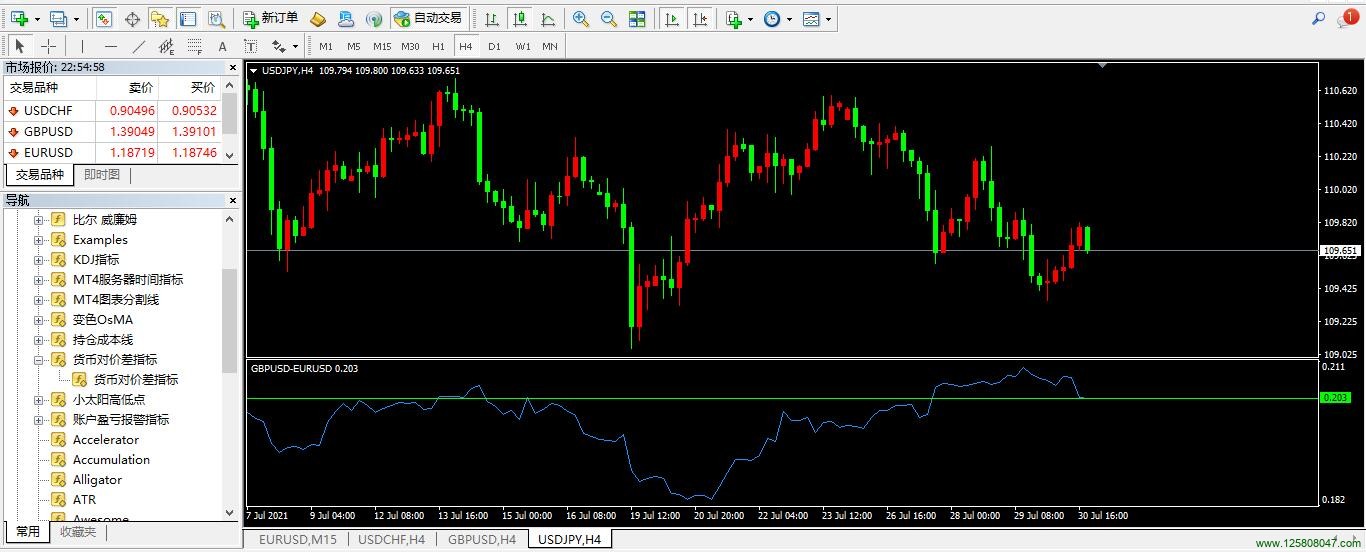Open the indicators list dropdown arrow
1366x552 pixels.
(x=752, y=19)
